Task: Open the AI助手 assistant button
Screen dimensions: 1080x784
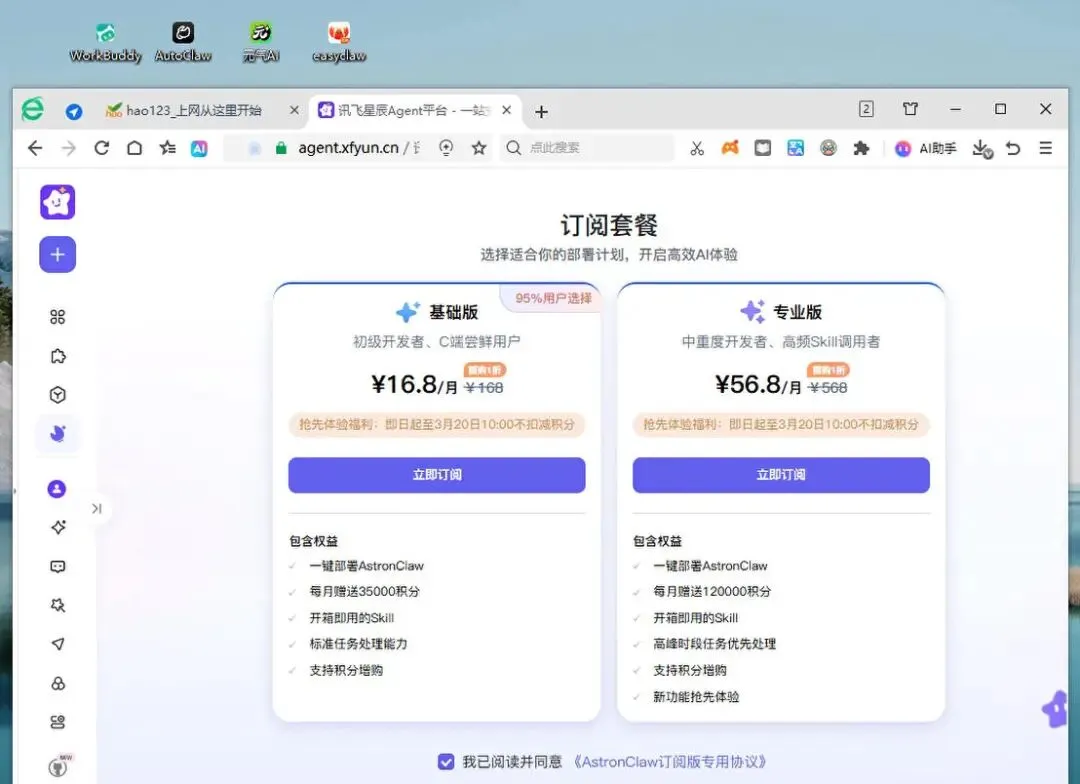Action: [926, 148]
